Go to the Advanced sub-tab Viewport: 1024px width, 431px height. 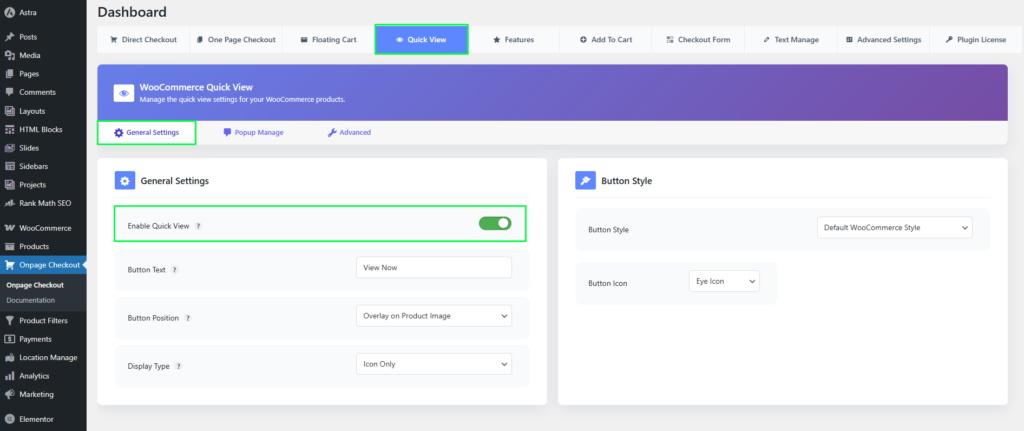pyautogui.click(x=349, y=132)
